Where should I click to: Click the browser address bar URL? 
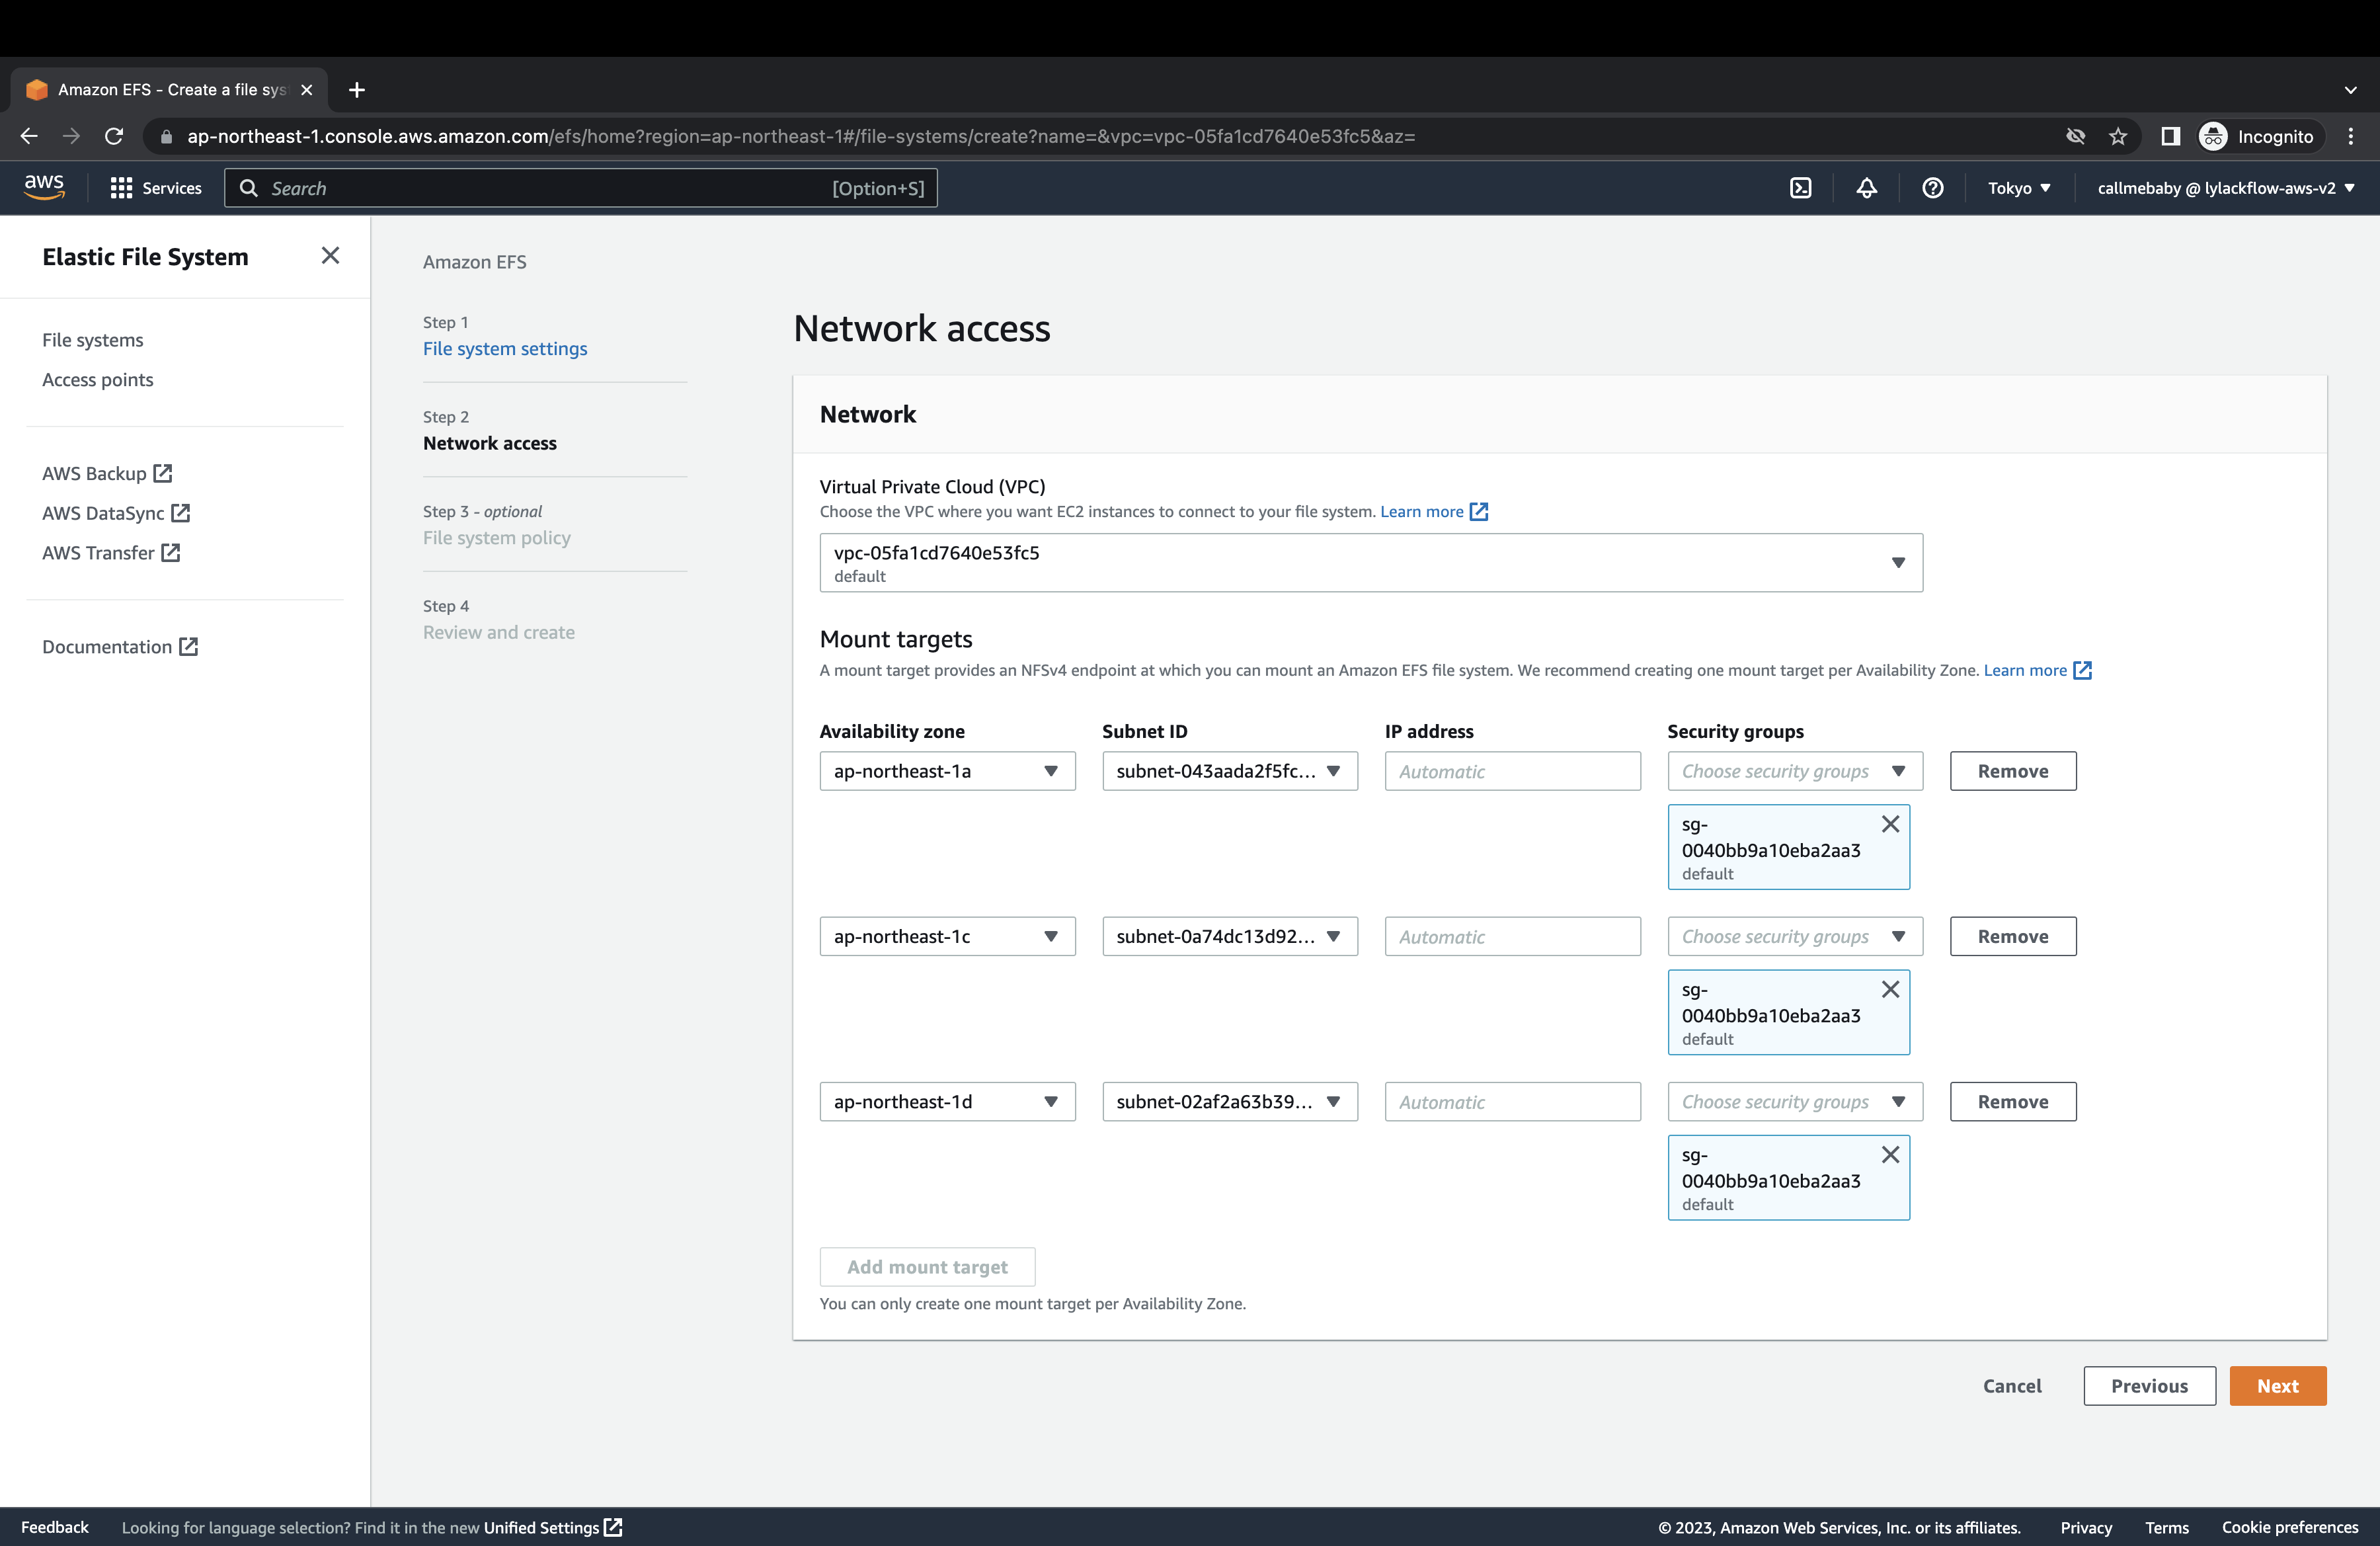[x=800, y=136]
